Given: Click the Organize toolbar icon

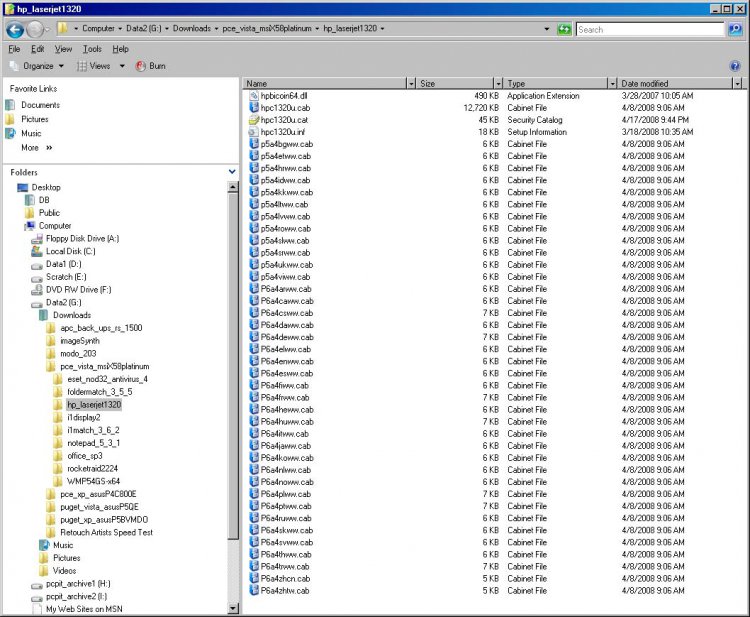Looking at the screenshot, I should point(13,66).
